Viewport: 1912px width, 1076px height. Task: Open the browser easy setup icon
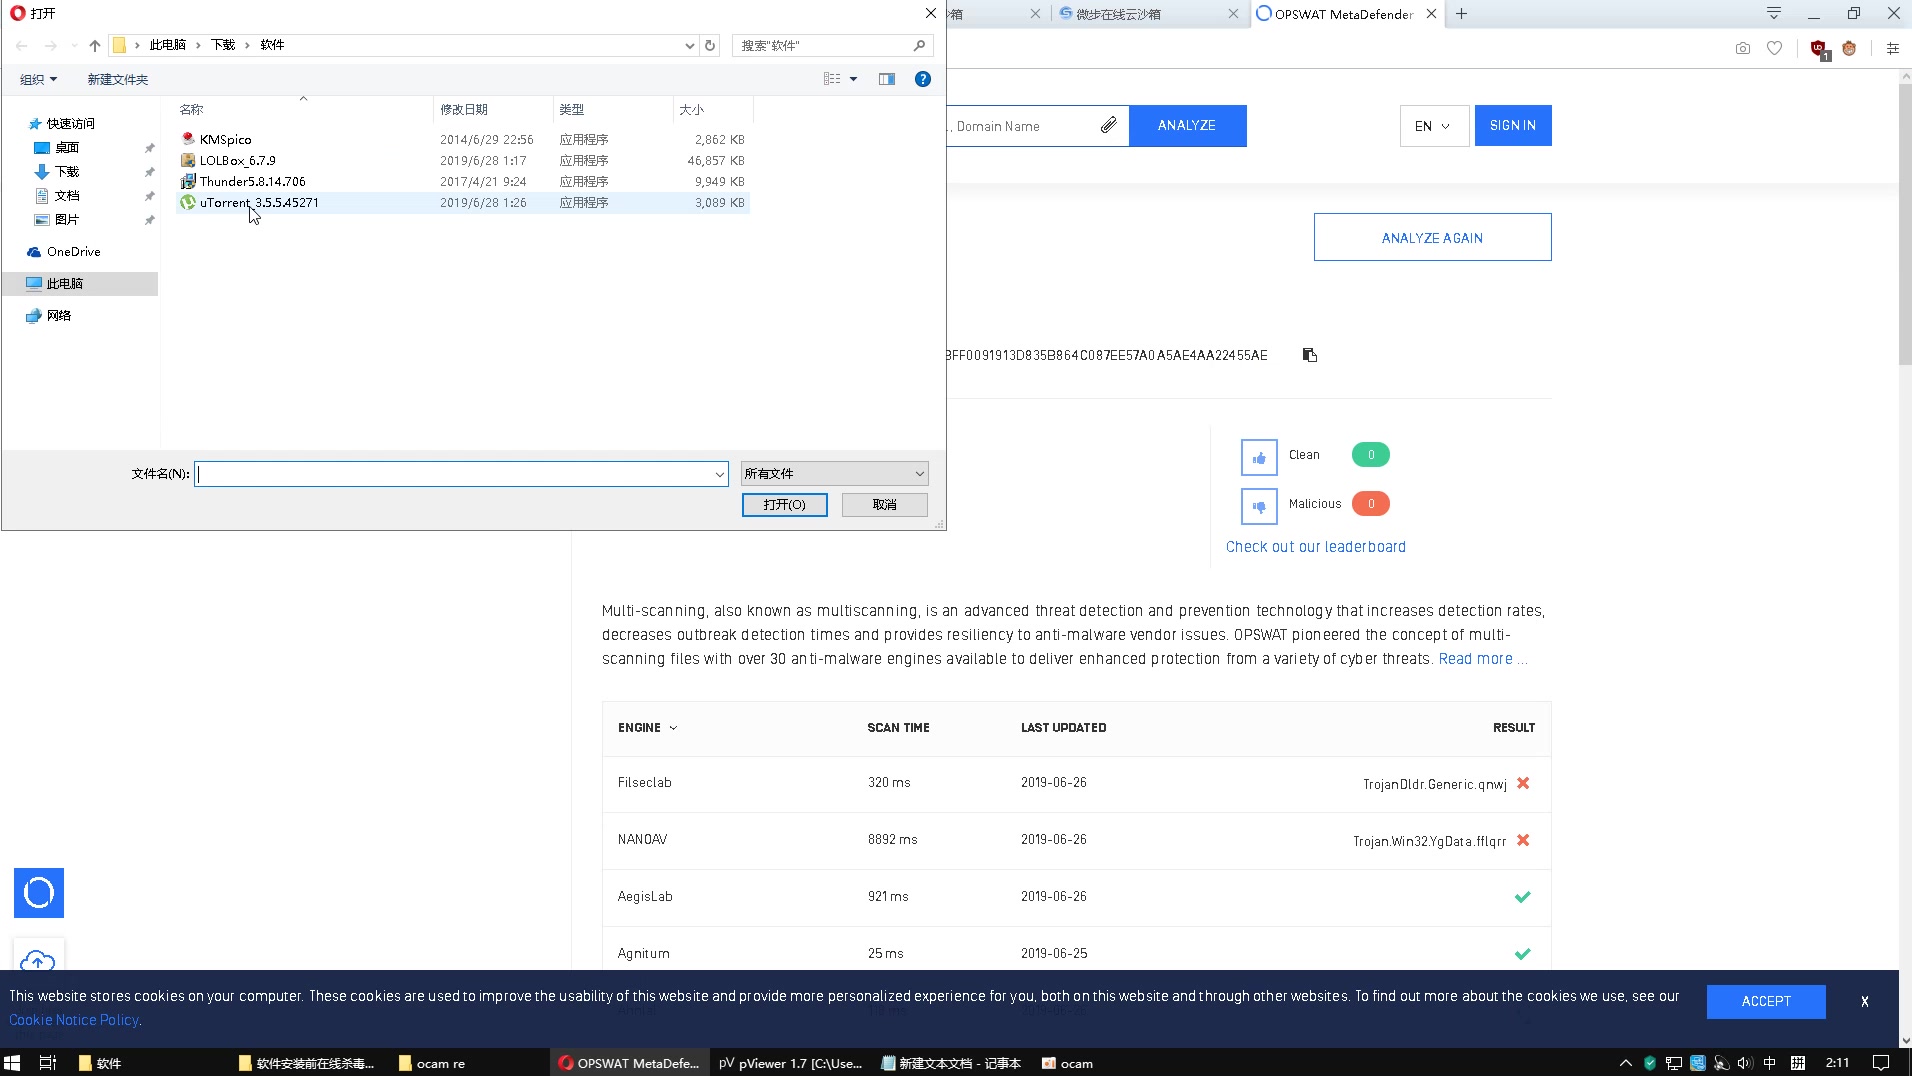pyautogui.click(x=1892, y=48)
